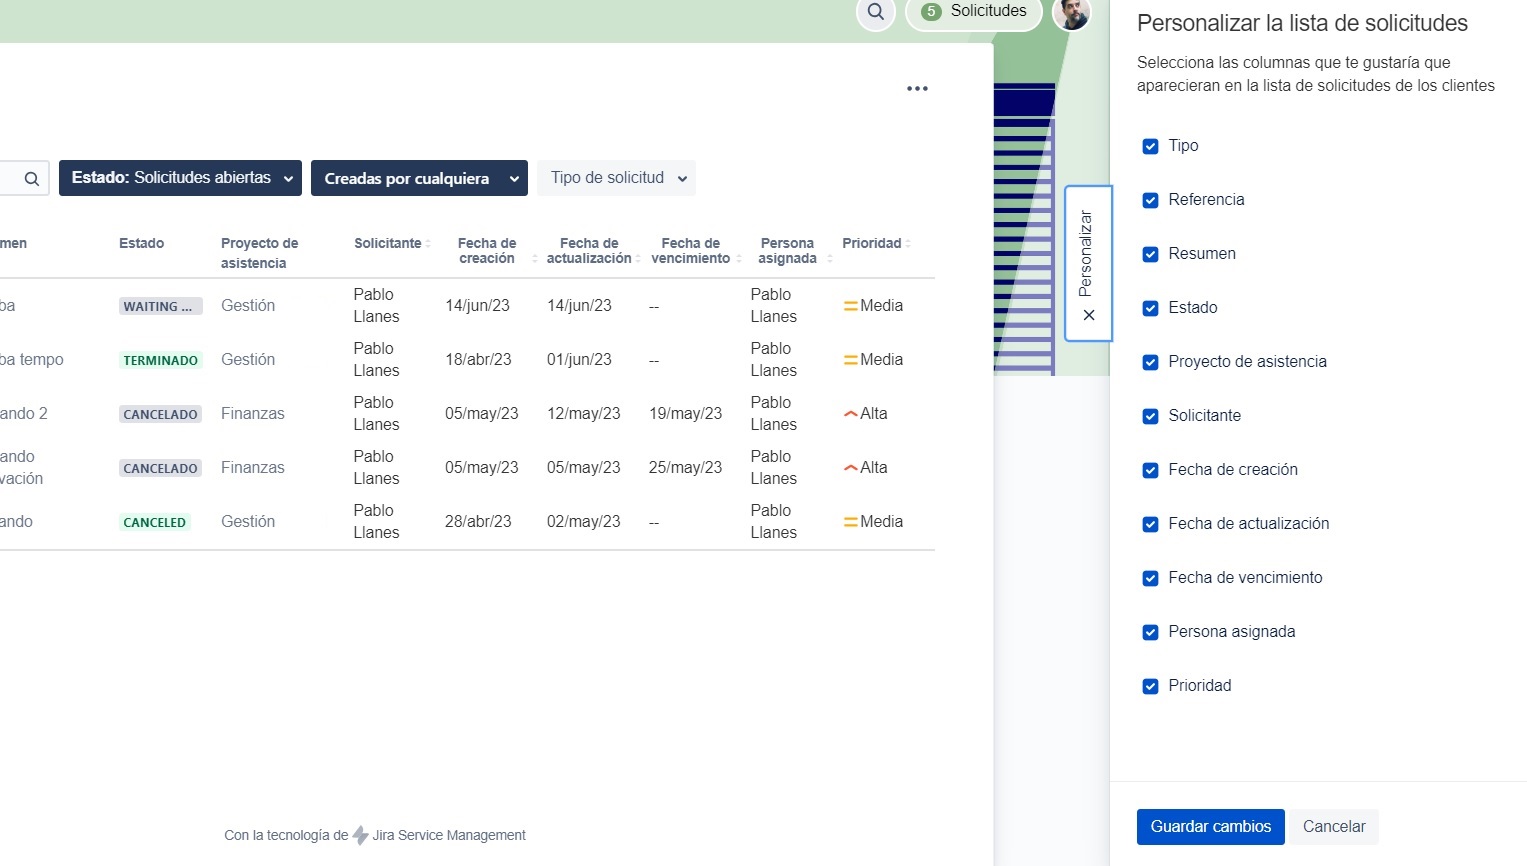Open the user profile avatar menu
1527x866 pixels.
(x=1072, y=12)
